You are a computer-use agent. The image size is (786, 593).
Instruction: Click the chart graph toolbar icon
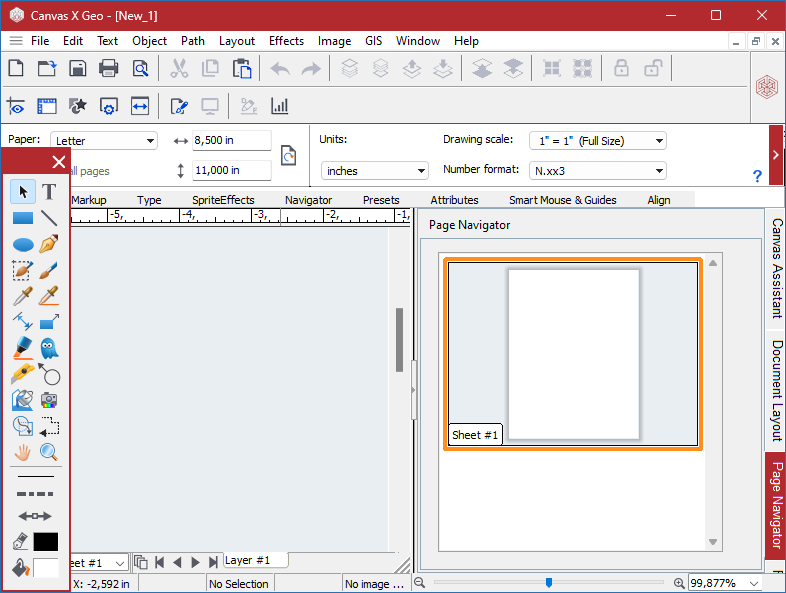click(x=279, y=106)
